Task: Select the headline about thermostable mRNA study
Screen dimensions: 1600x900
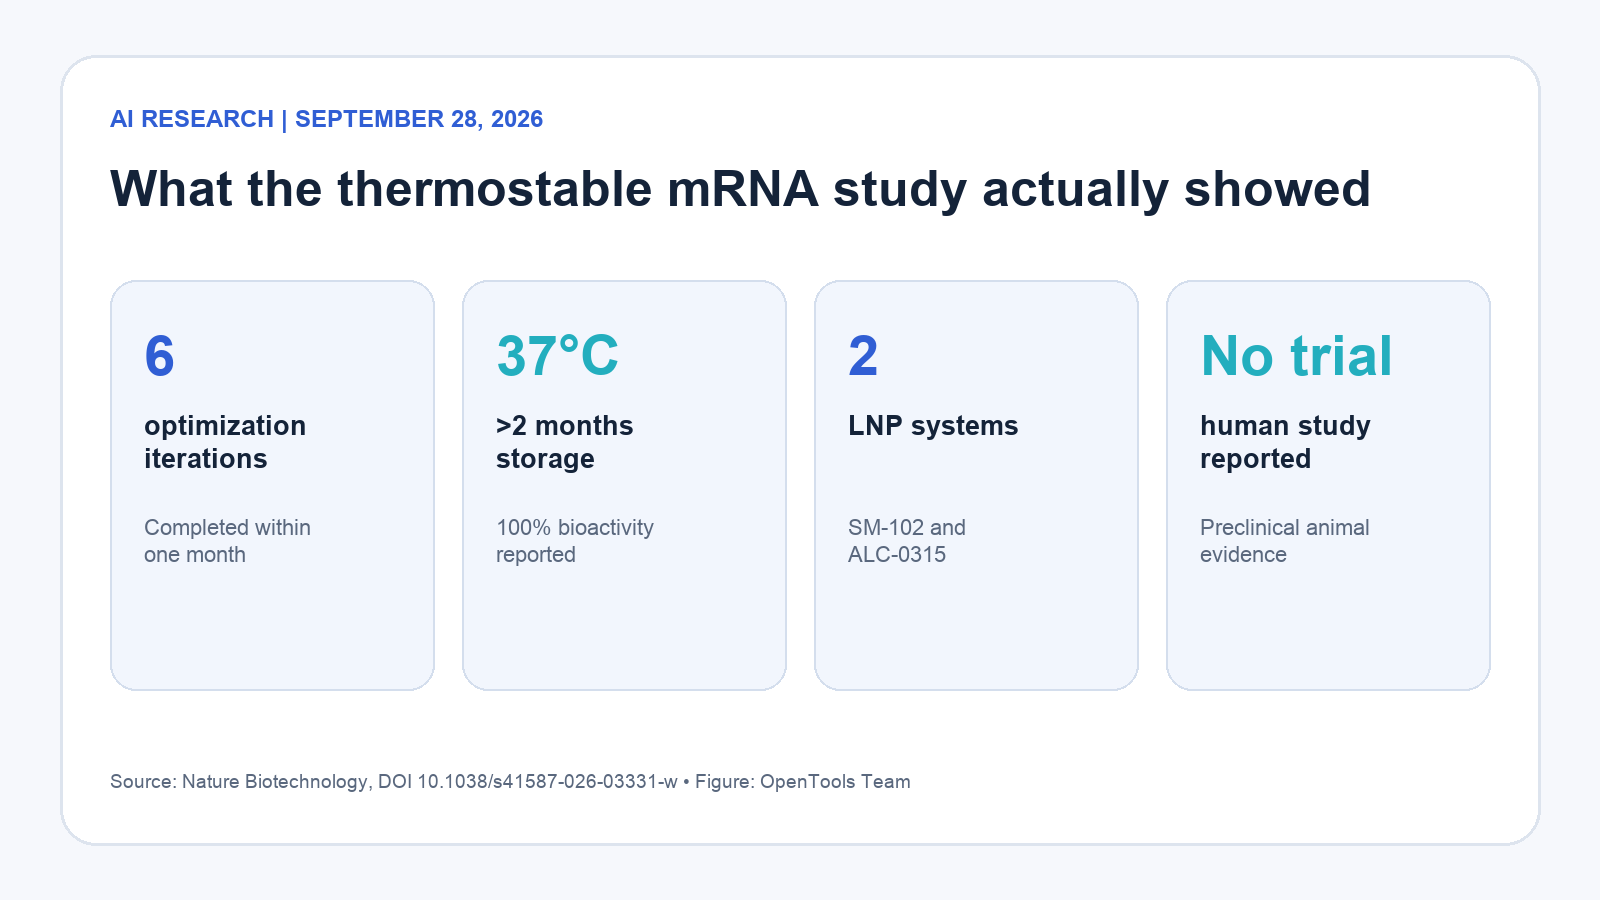Action: click(740, 189)
